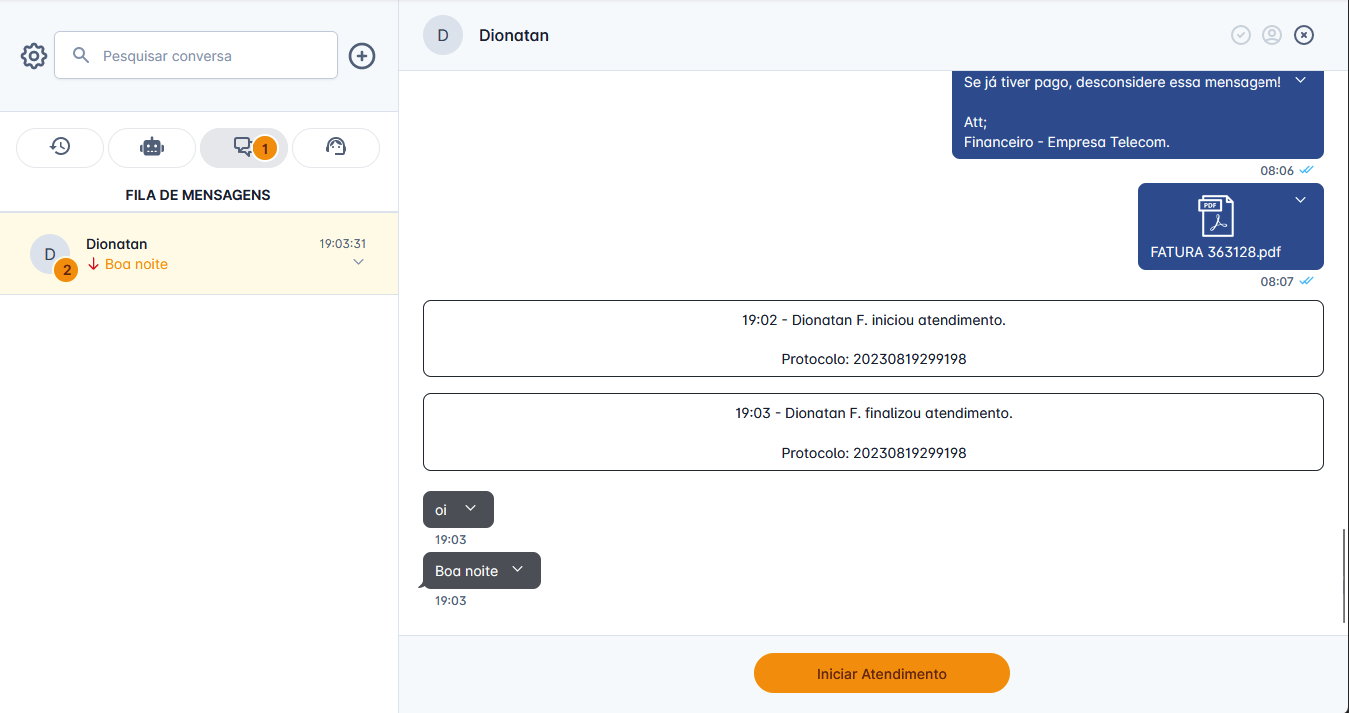Click the checkmark circle icon in chat header

tap(1241, 35)
